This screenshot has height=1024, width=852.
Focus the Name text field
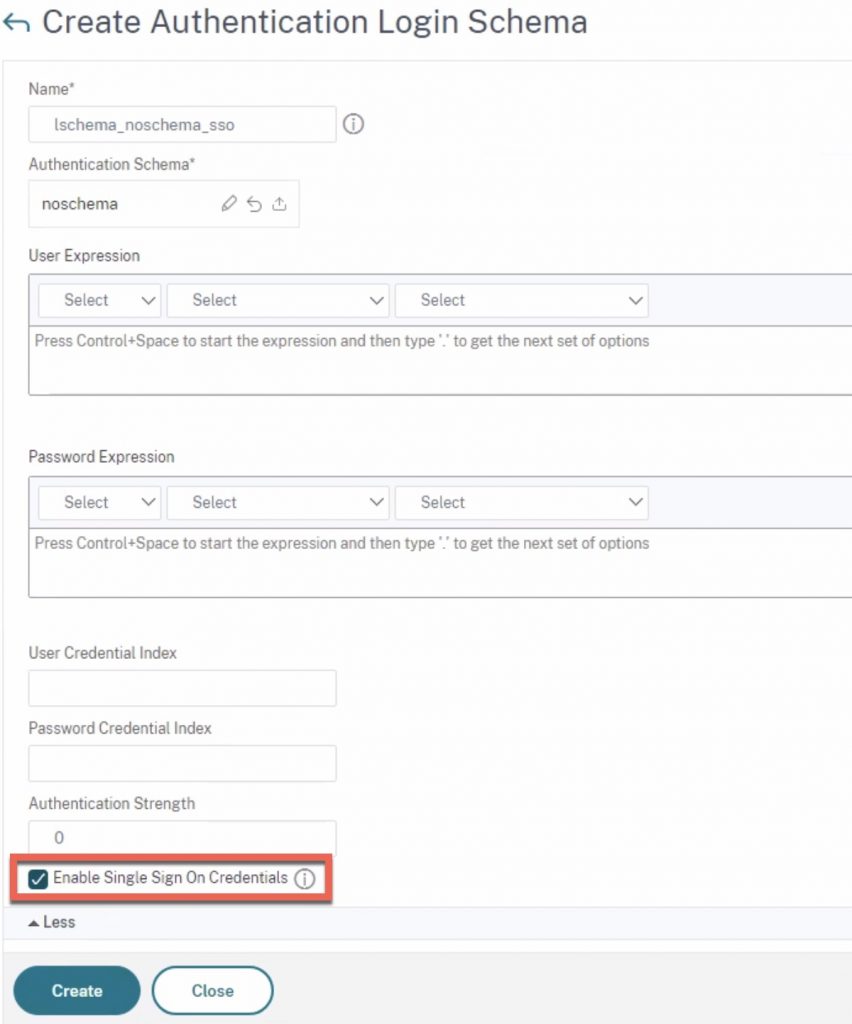[x=182, y=125]
